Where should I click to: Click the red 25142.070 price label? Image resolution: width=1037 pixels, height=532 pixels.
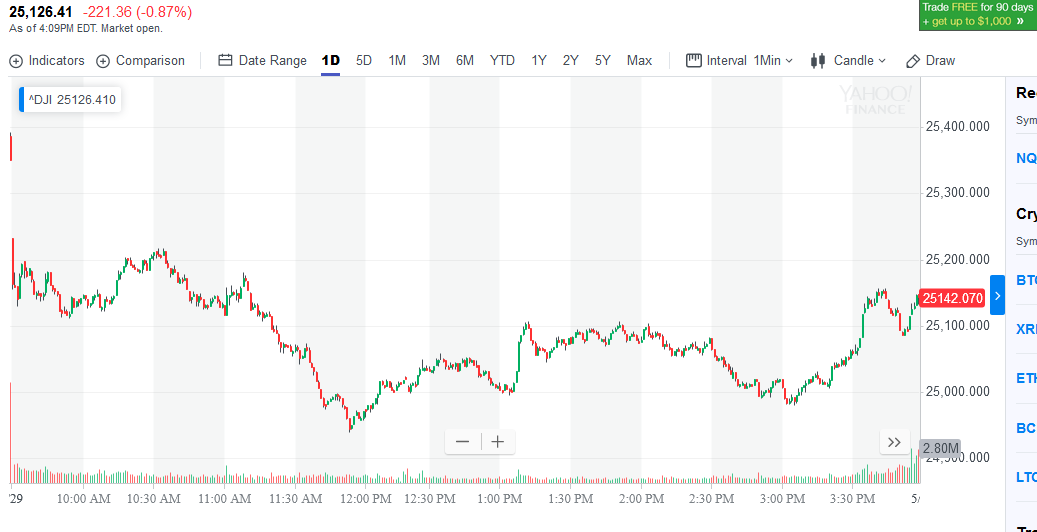(952, 298)
